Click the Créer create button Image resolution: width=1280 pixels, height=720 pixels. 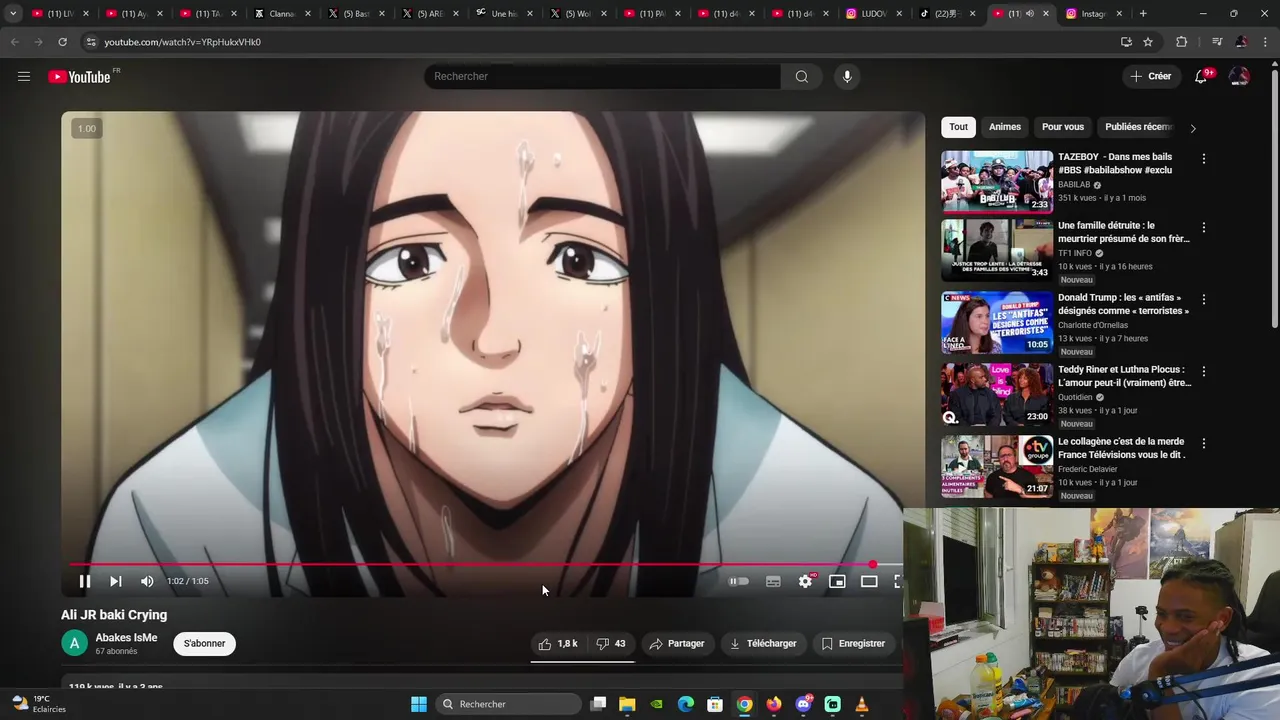(x=1150, y=76)
